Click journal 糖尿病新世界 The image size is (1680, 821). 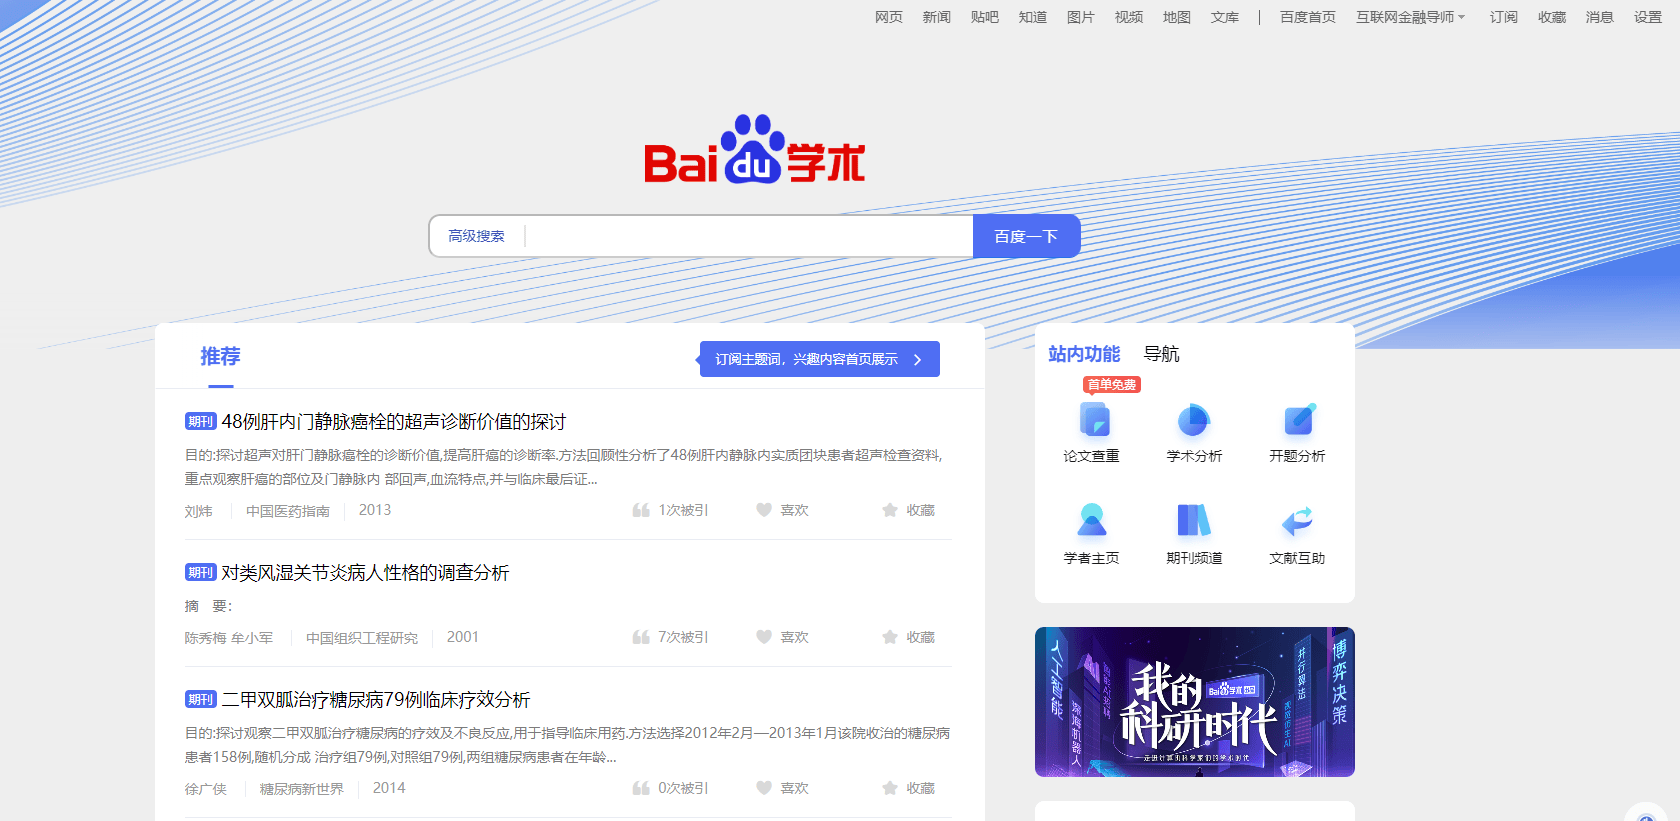(302, 789)
